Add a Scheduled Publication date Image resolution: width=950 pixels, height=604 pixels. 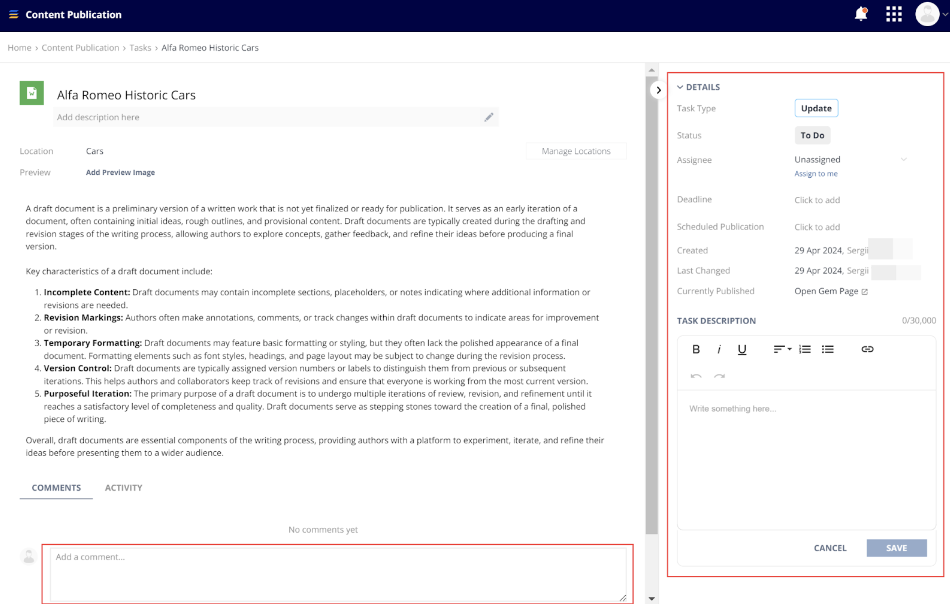817,227
